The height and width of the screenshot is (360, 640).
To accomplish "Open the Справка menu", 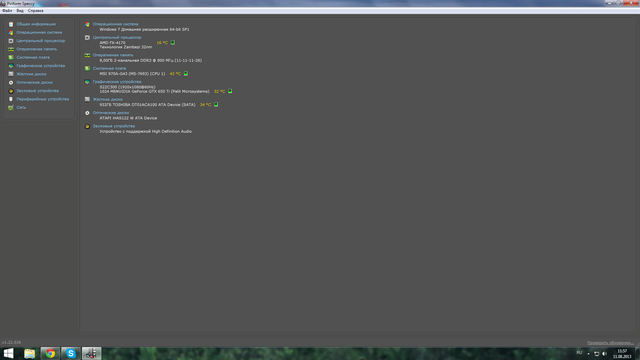I will click(x=36, y=11).
